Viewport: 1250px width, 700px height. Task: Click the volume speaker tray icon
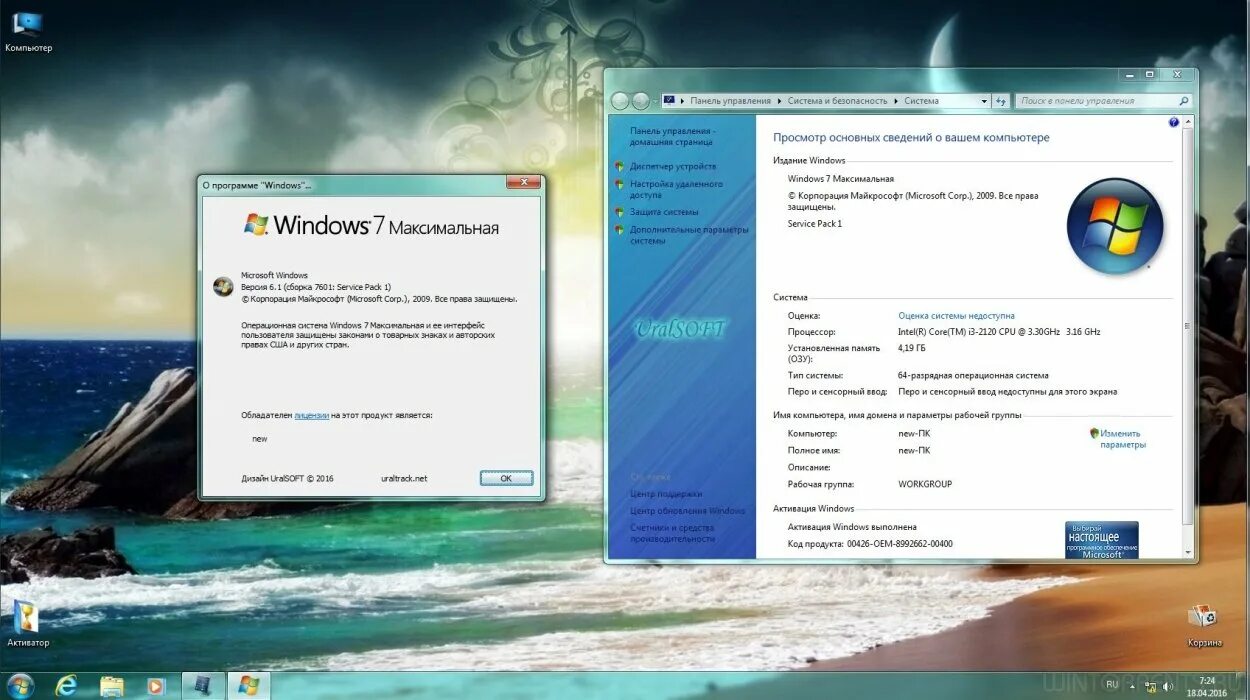click(x=1167, y=687)
